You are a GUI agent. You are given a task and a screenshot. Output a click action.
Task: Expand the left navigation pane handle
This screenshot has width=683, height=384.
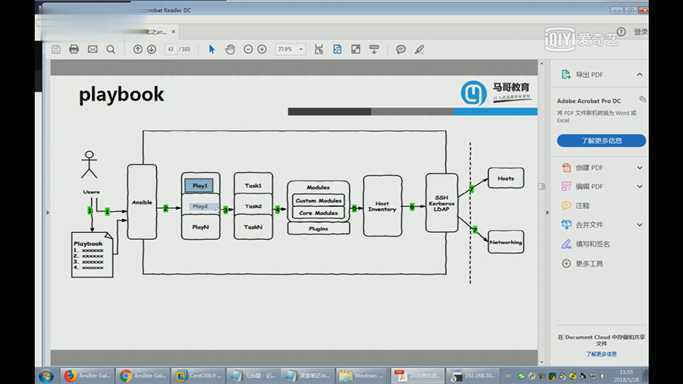[47, 212]
